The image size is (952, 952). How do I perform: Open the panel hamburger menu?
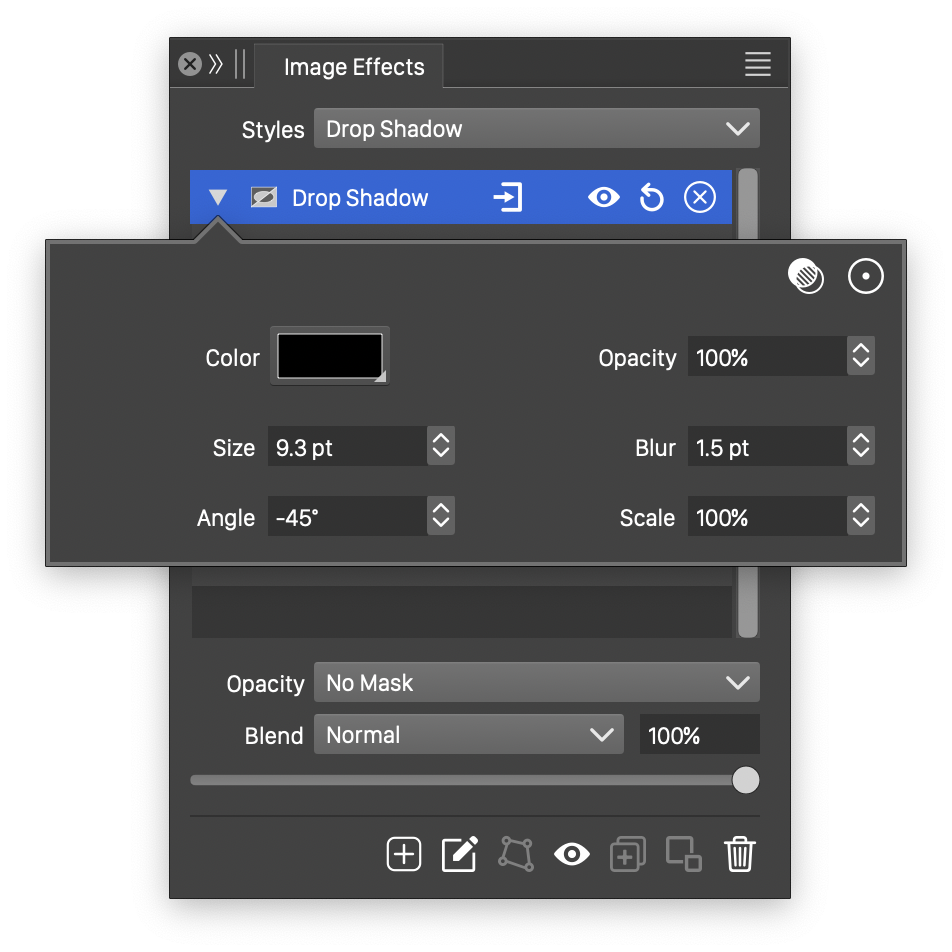click(758, 65)
